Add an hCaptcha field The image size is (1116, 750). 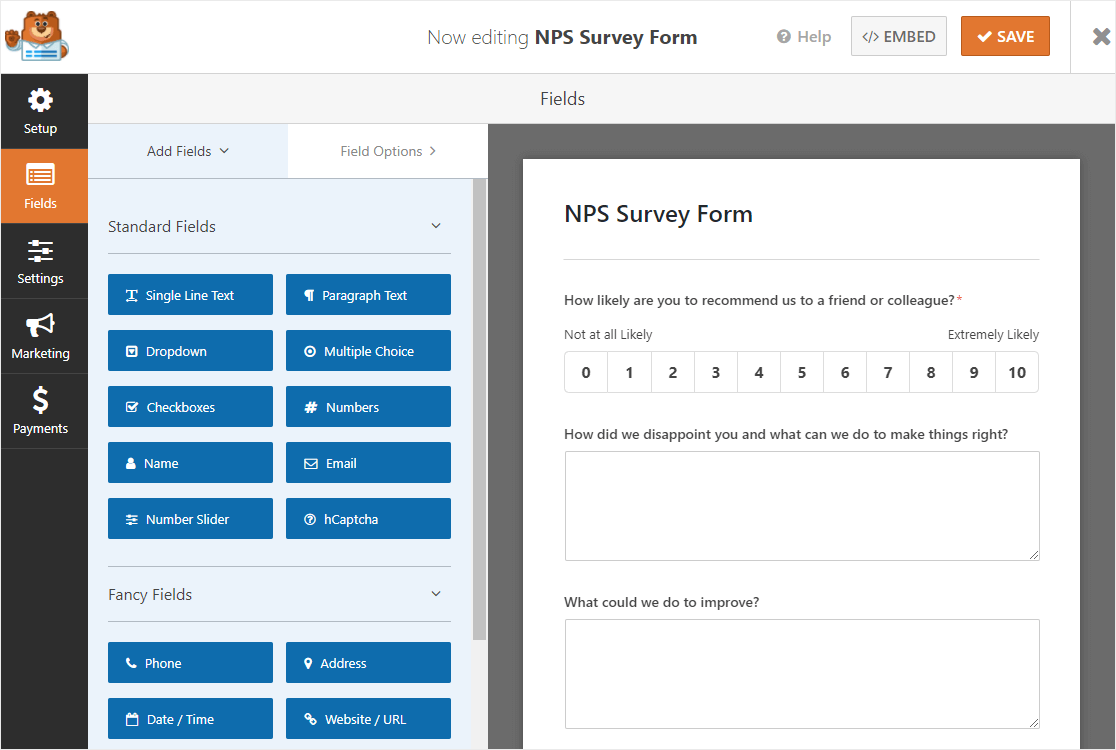[369, 519]
